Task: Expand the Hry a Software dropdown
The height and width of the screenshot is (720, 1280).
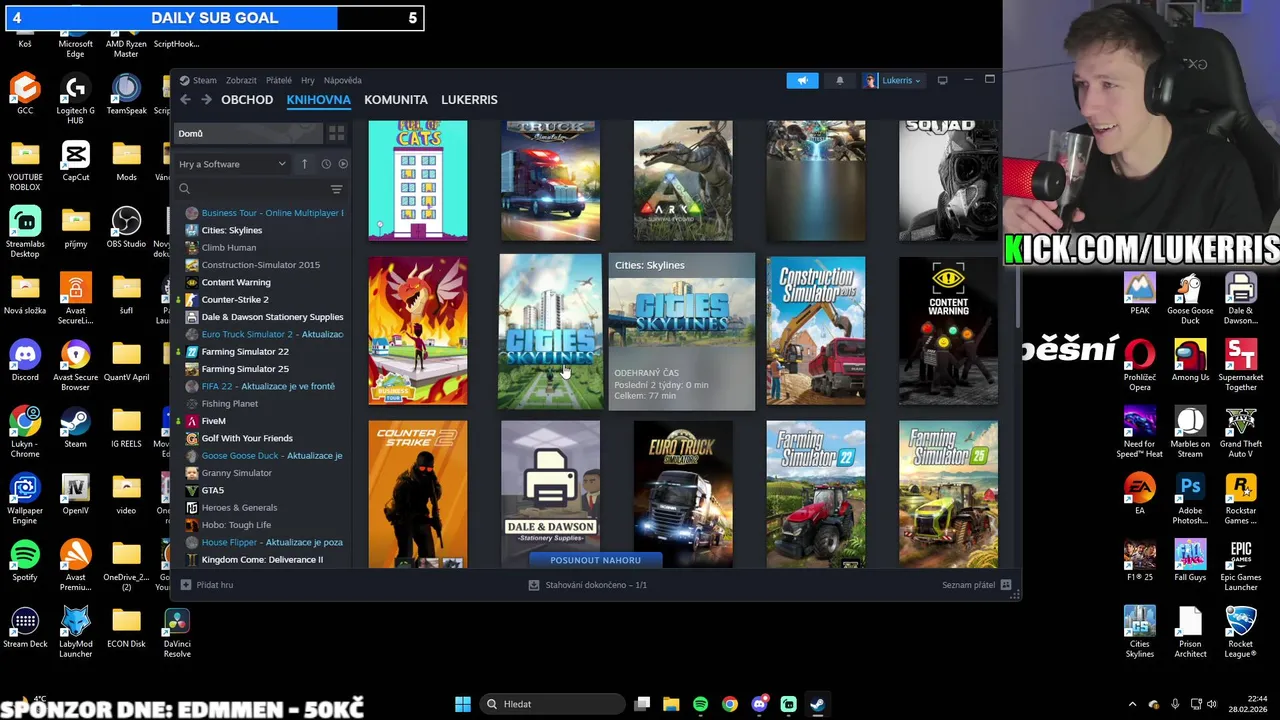Action: [232, 164]
